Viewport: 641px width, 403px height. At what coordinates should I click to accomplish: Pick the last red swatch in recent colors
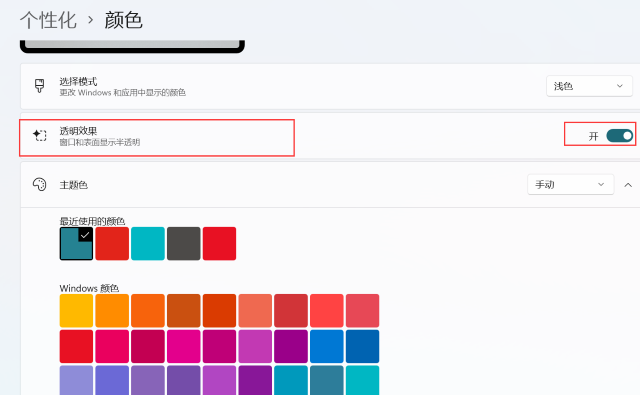[219, 243]
